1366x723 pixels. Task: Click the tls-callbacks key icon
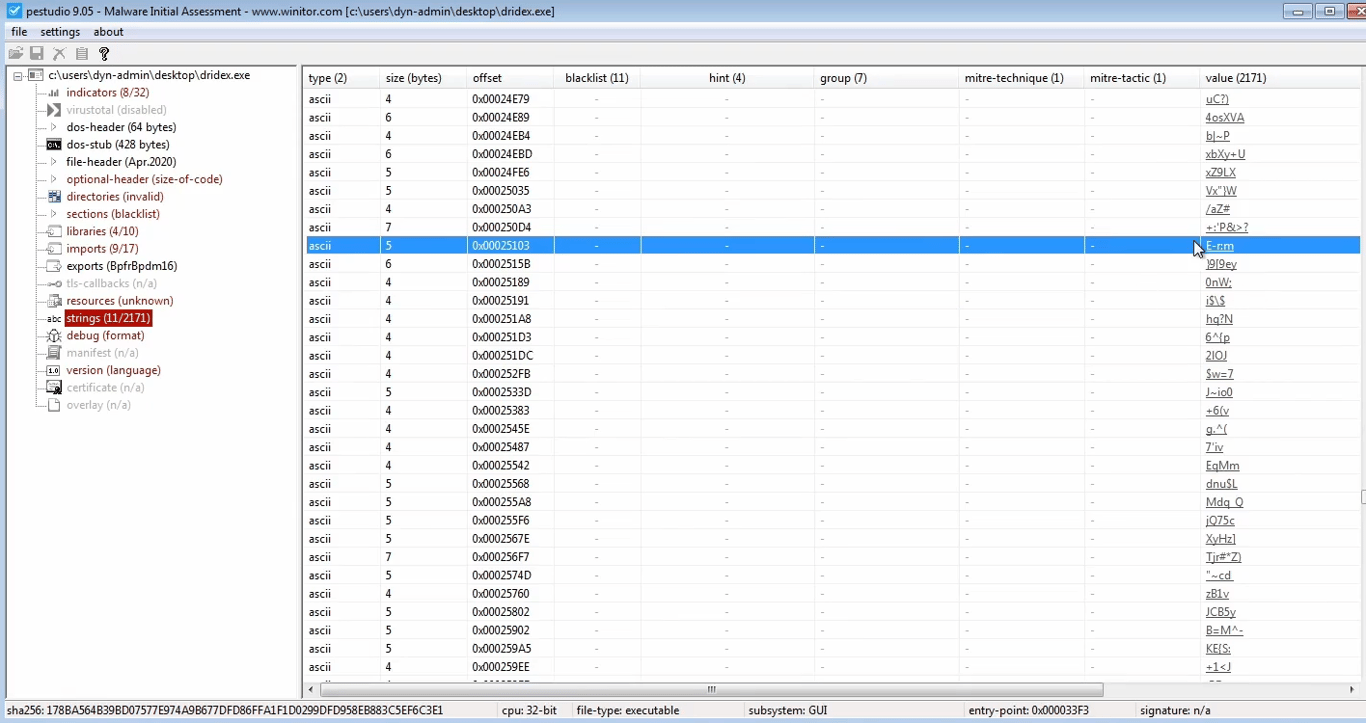[x=54, y=283]
